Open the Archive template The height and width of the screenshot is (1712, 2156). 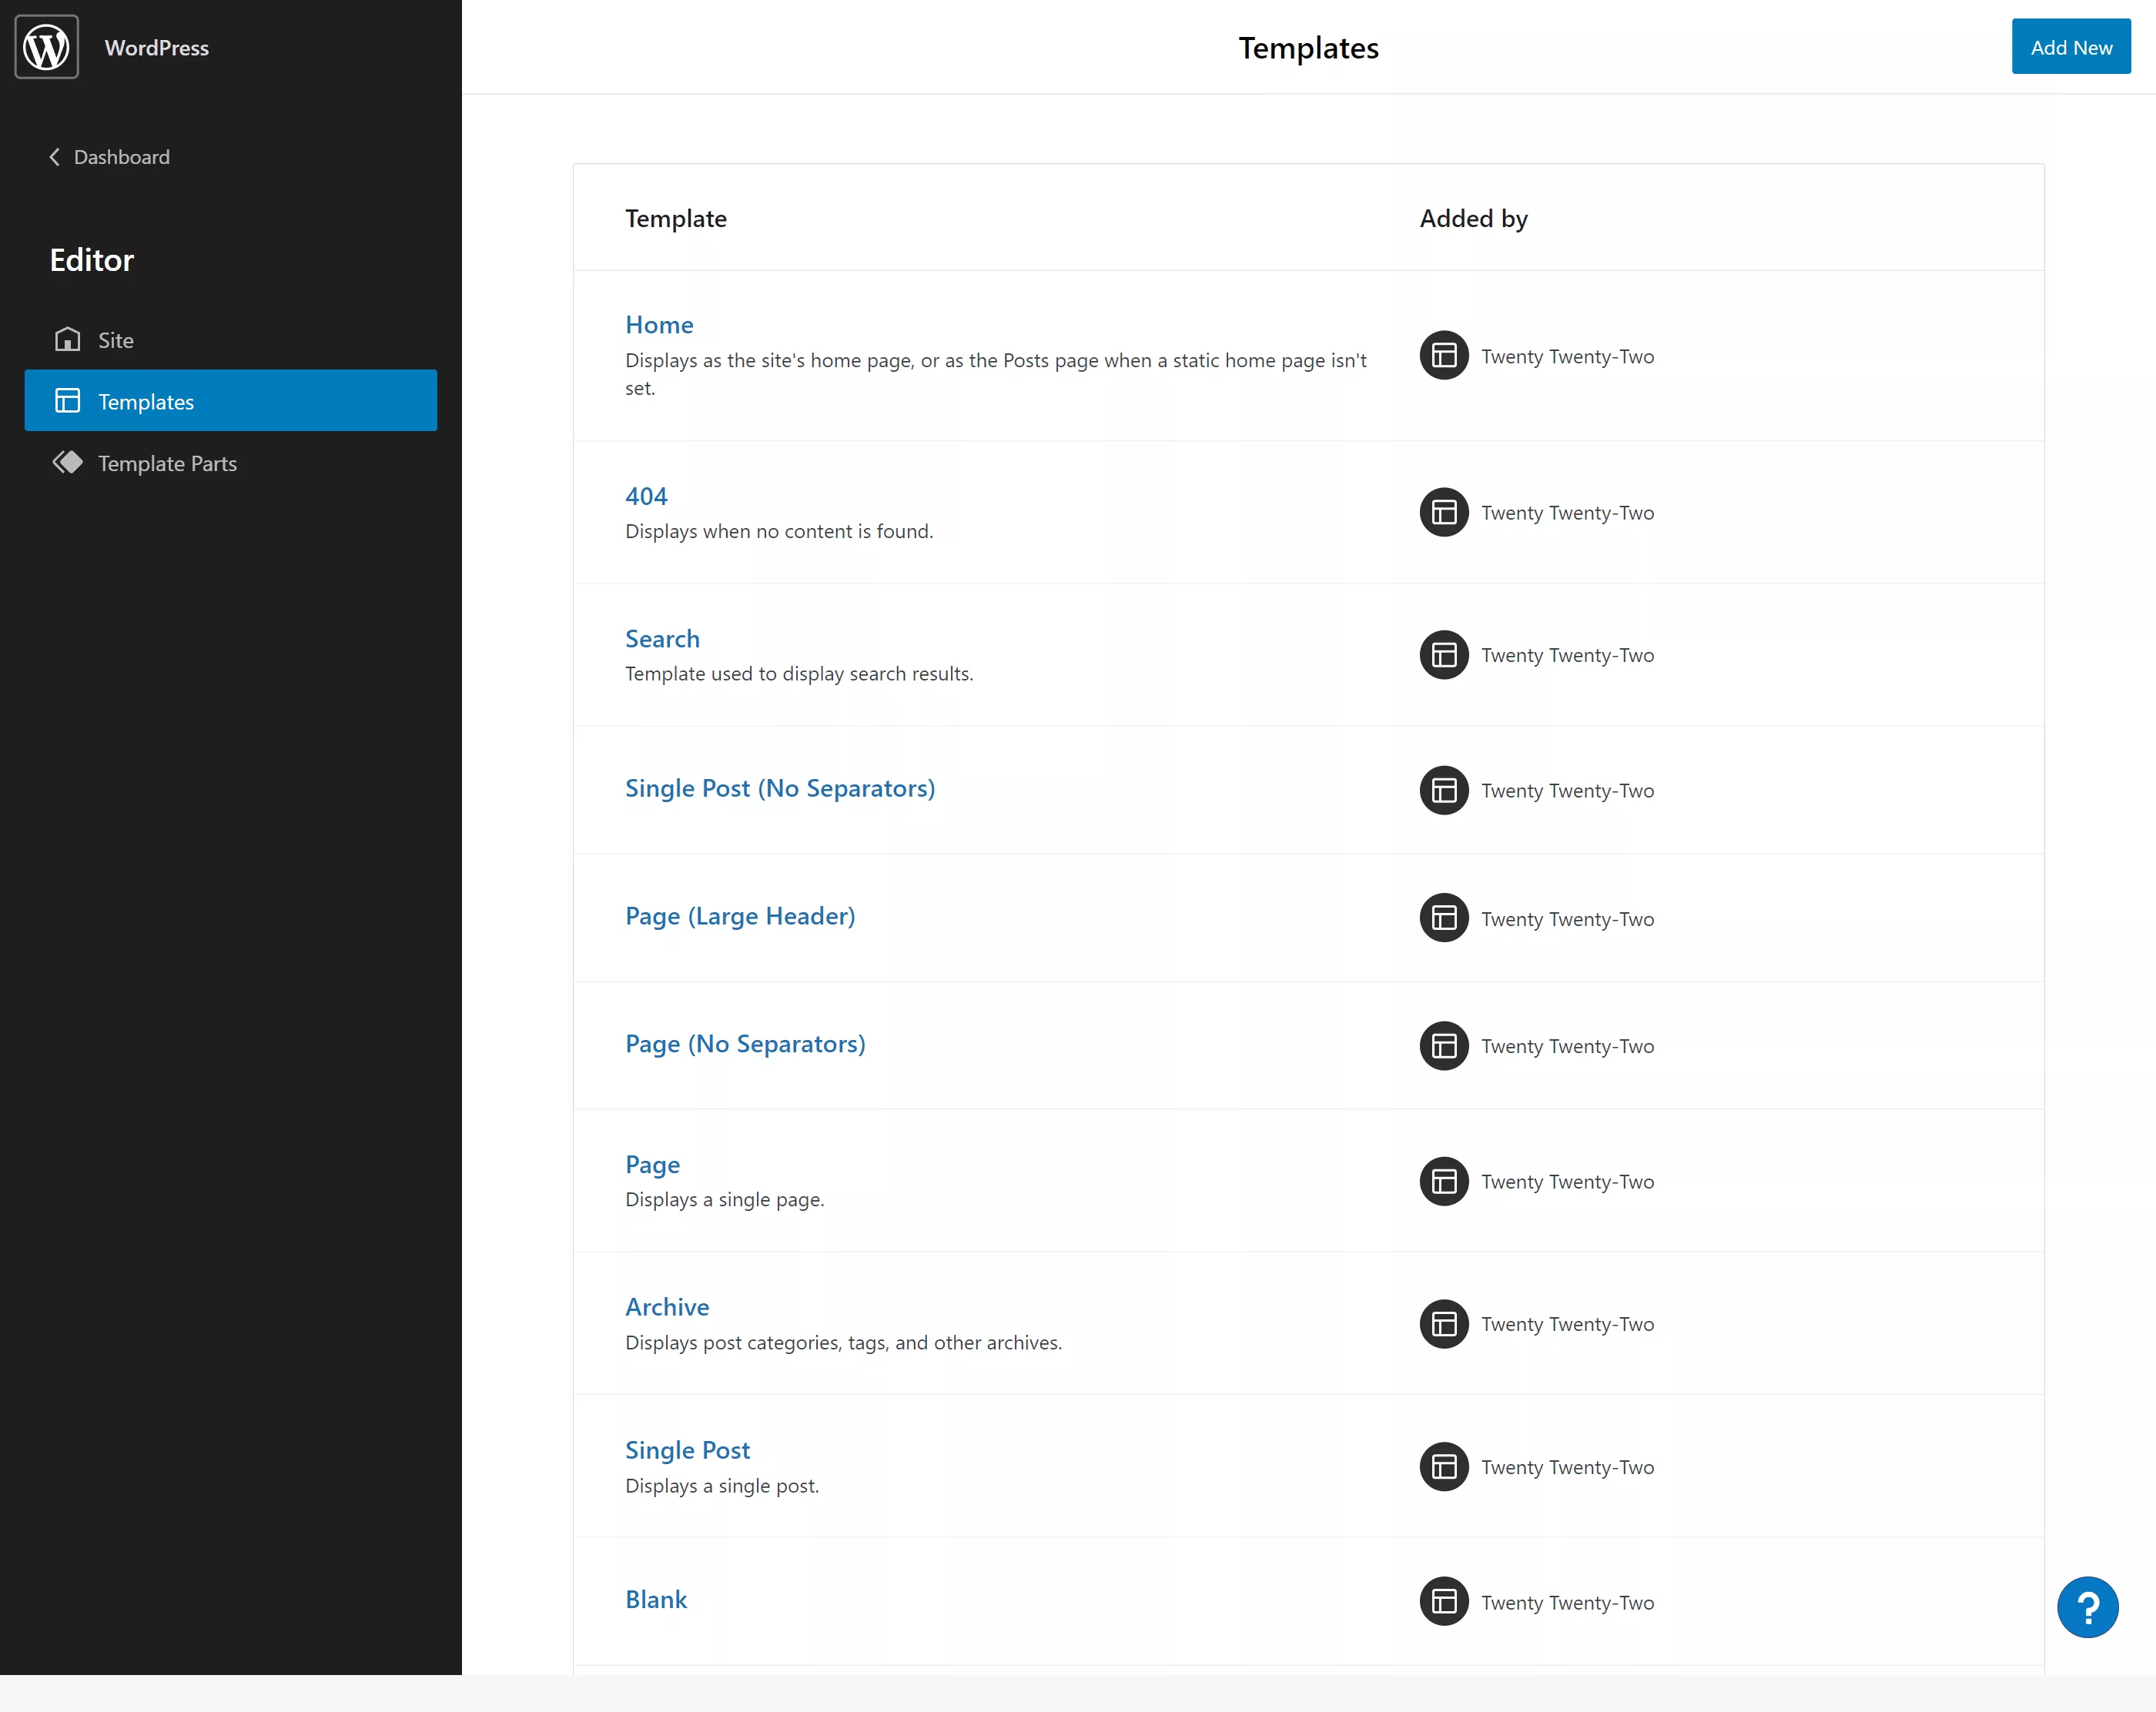coord(667,1307)
